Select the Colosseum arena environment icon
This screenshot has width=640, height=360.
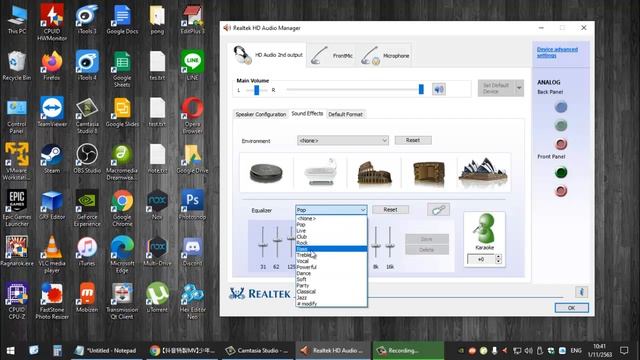[374, 173]
